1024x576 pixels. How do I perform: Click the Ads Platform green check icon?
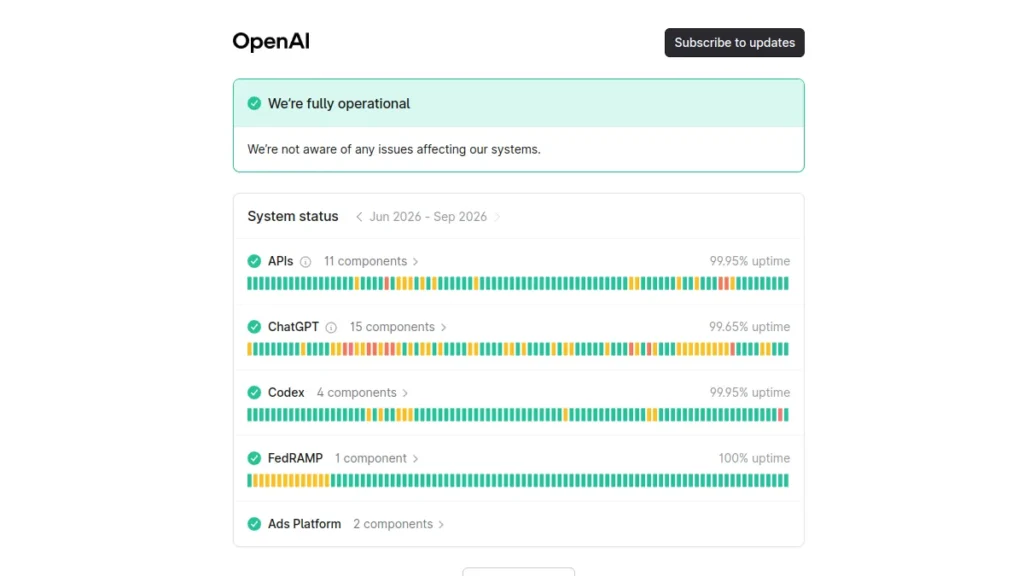pyautogui.click(x=254, y=524)
